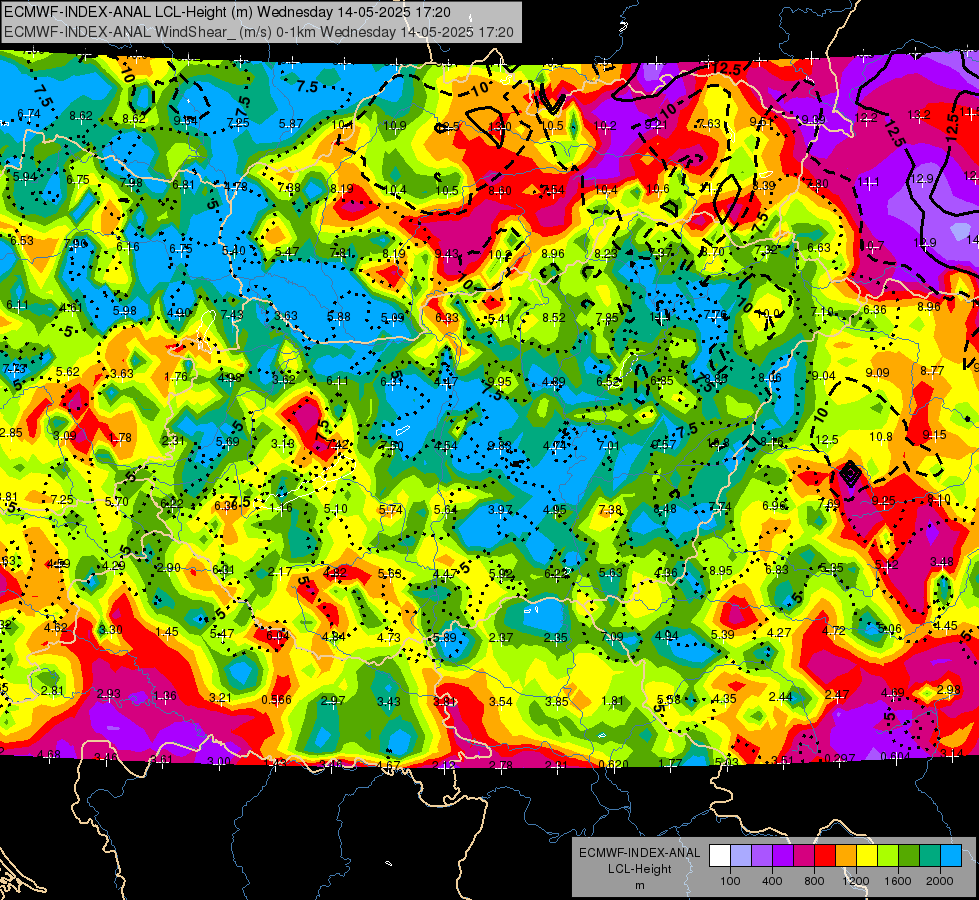Click the sky blue legend swatch
Image resolution: width=979 pixels, height=900 pixels.
tap(951, 856)
